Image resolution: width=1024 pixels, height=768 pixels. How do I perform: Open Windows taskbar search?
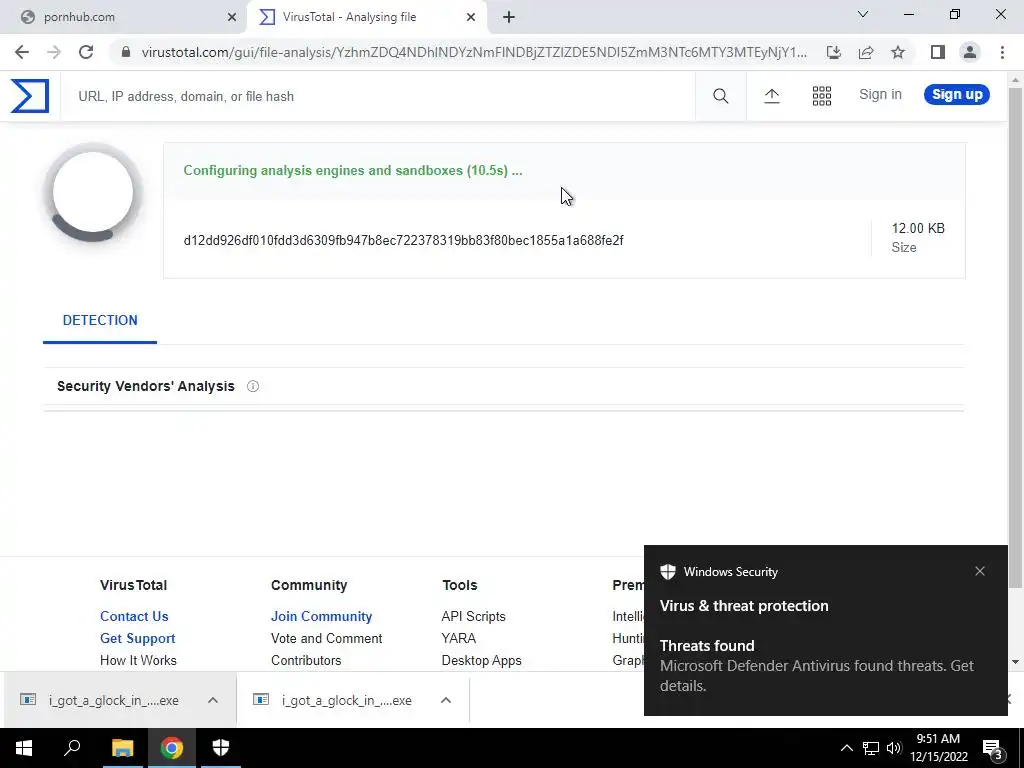(72, 748)
